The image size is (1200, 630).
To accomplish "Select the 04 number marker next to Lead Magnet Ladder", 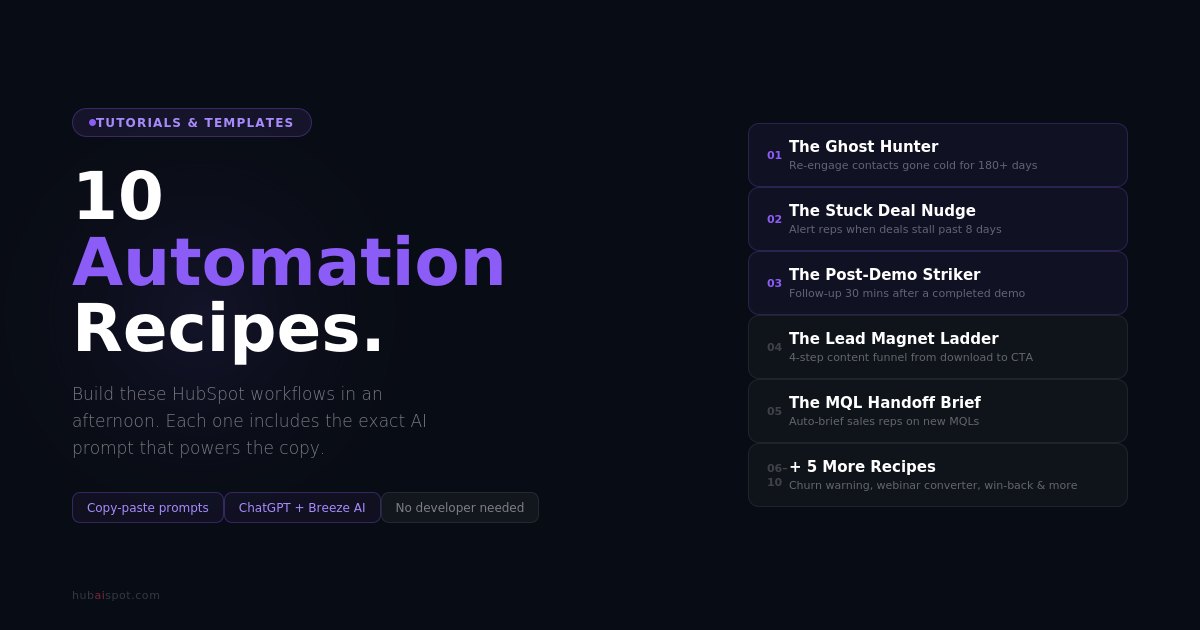I will (x=774, y=347).
